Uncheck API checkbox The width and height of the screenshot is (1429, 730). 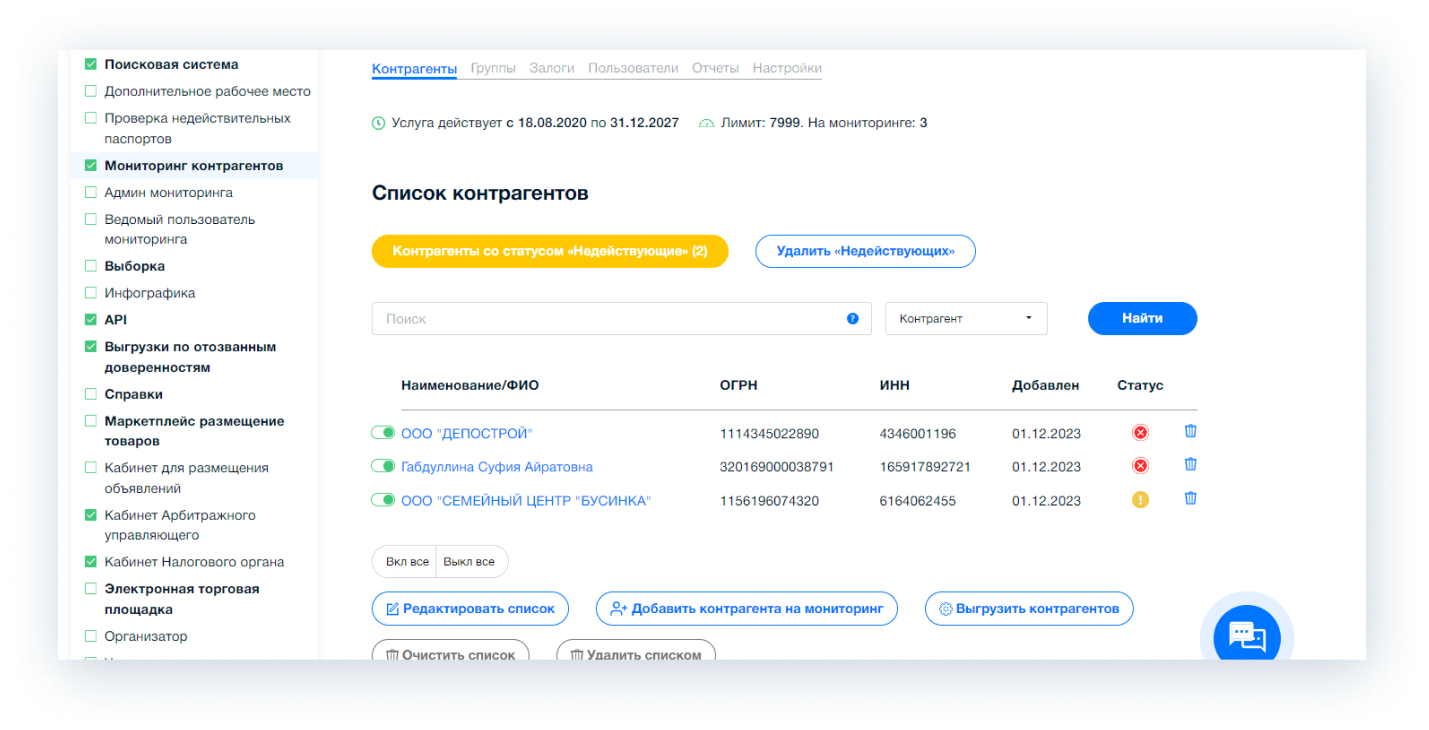click(x=91, y=320)
